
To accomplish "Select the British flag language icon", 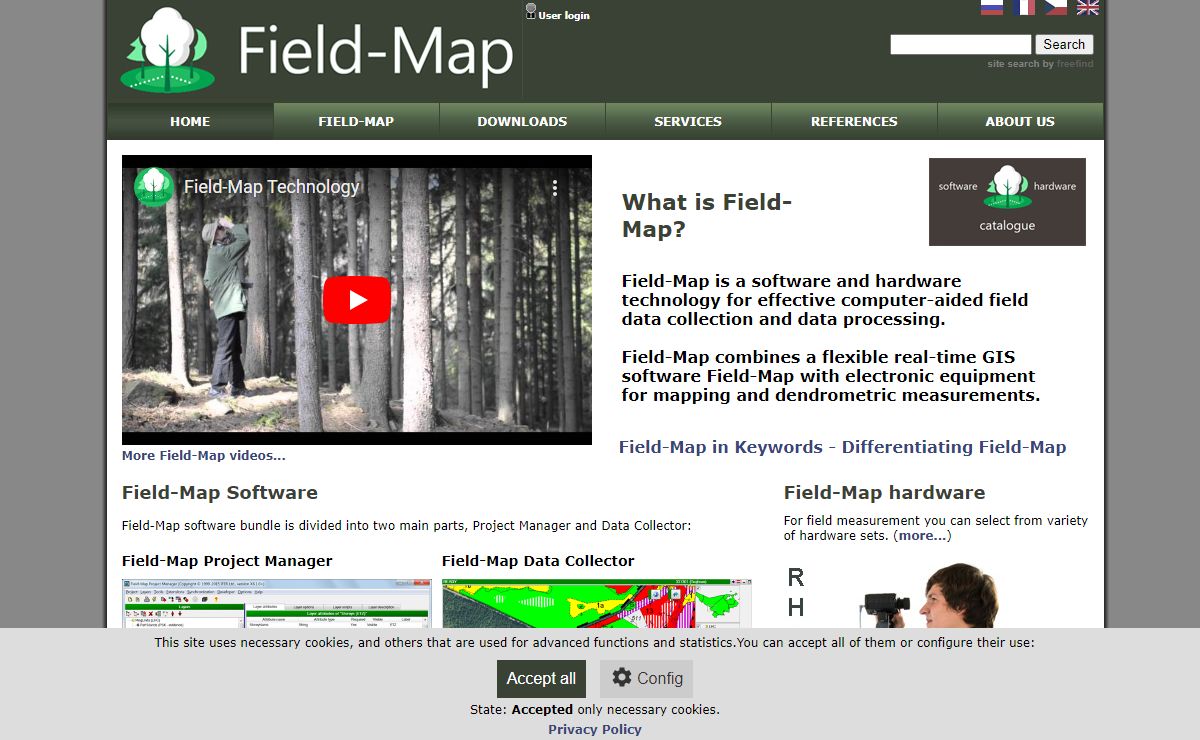I will [1088, 7].
